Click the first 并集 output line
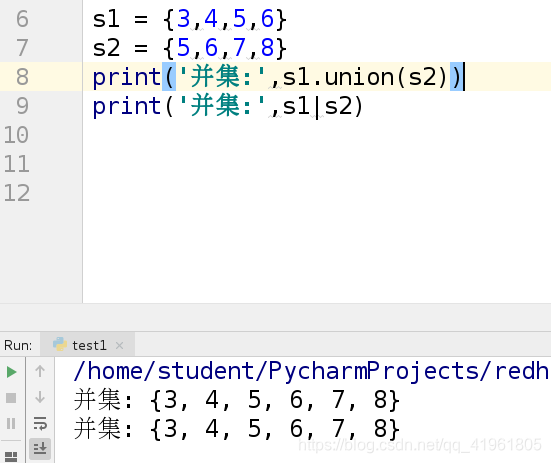 [x=237, y=400]
